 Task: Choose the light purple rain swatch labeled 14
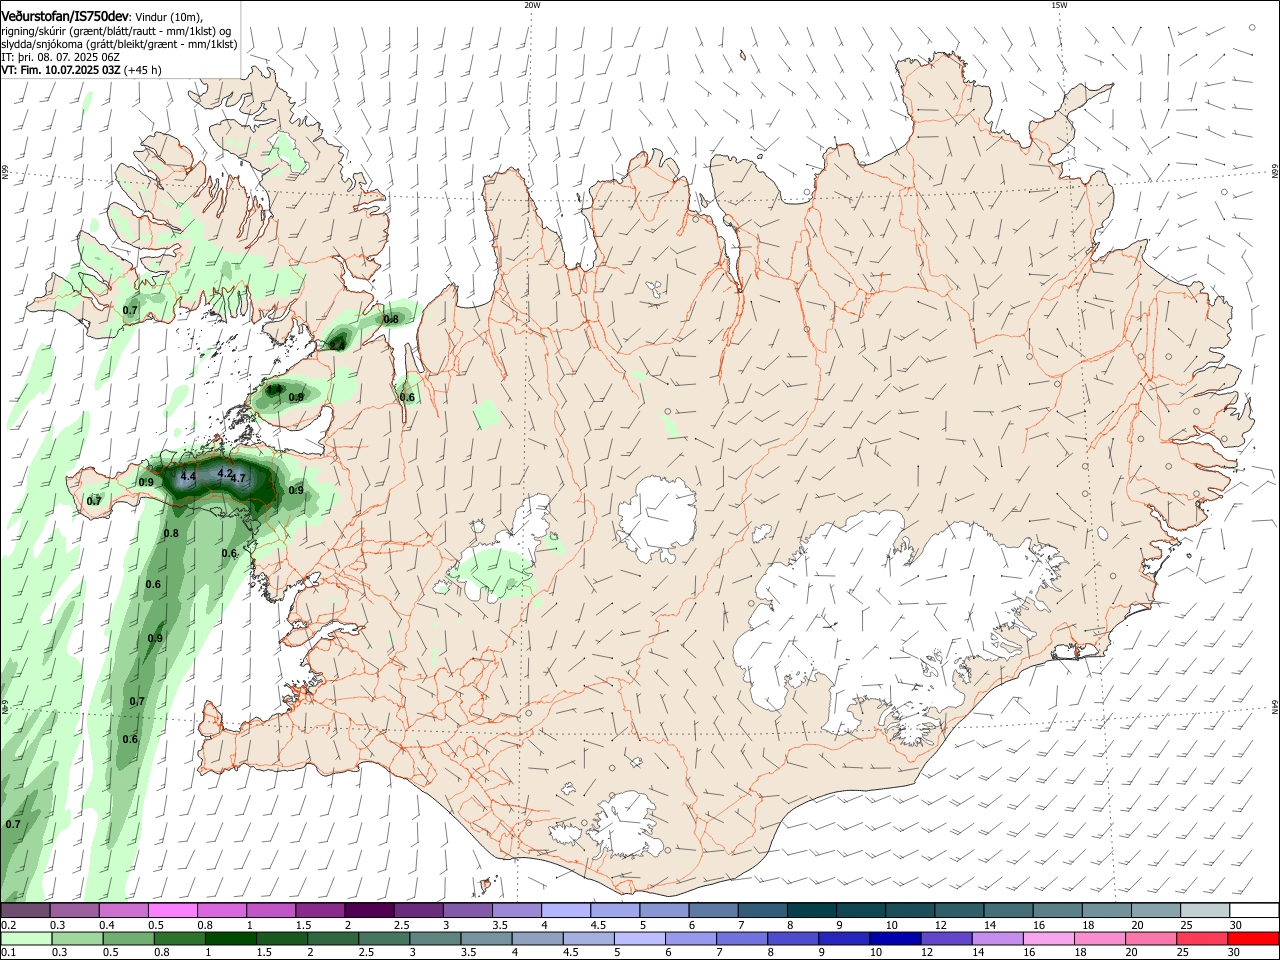998,938
